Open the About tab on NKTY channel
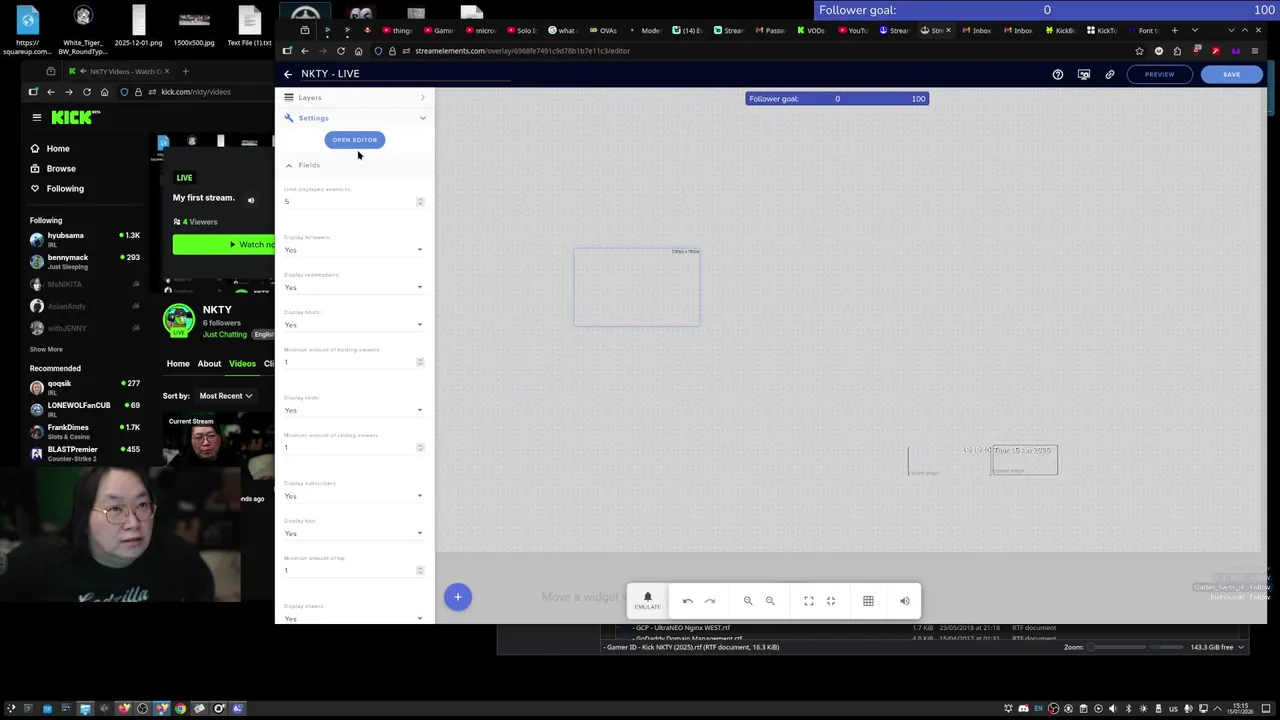 [x=209, y=364]
